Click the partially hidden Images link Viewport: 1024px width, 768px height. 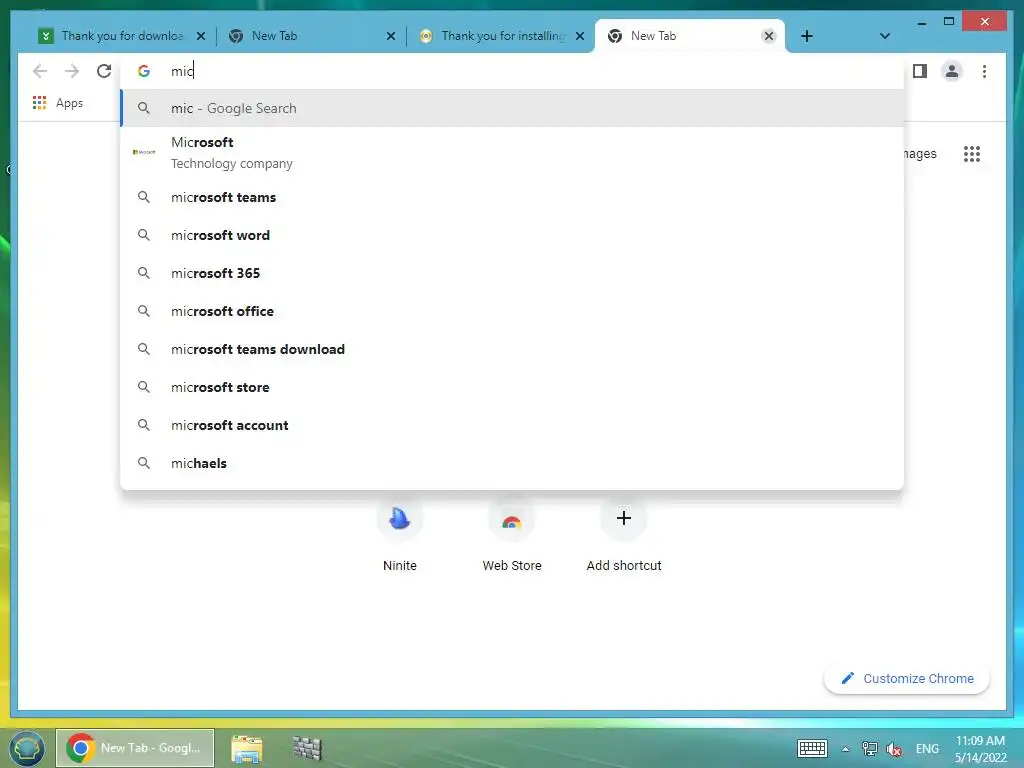[x=920, y=153]
